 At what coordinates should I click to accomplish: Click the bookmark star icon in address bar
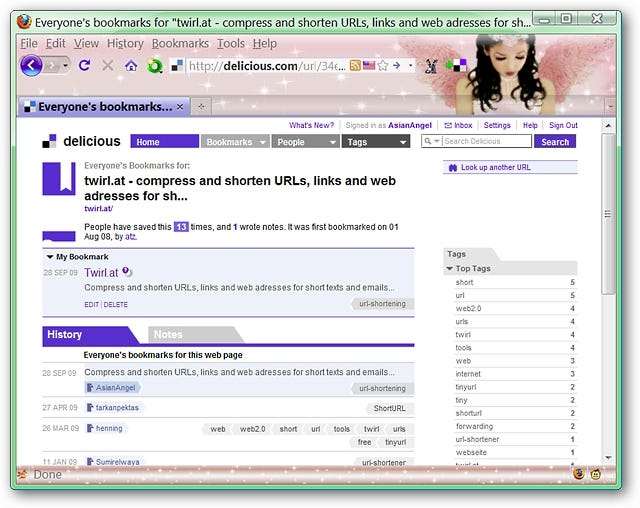tap(381, 66)
